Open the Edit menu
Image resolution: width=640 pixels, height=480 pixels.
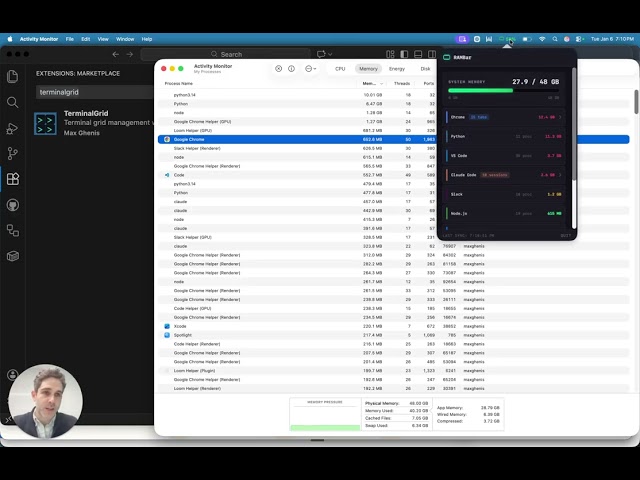coord(85,39)
